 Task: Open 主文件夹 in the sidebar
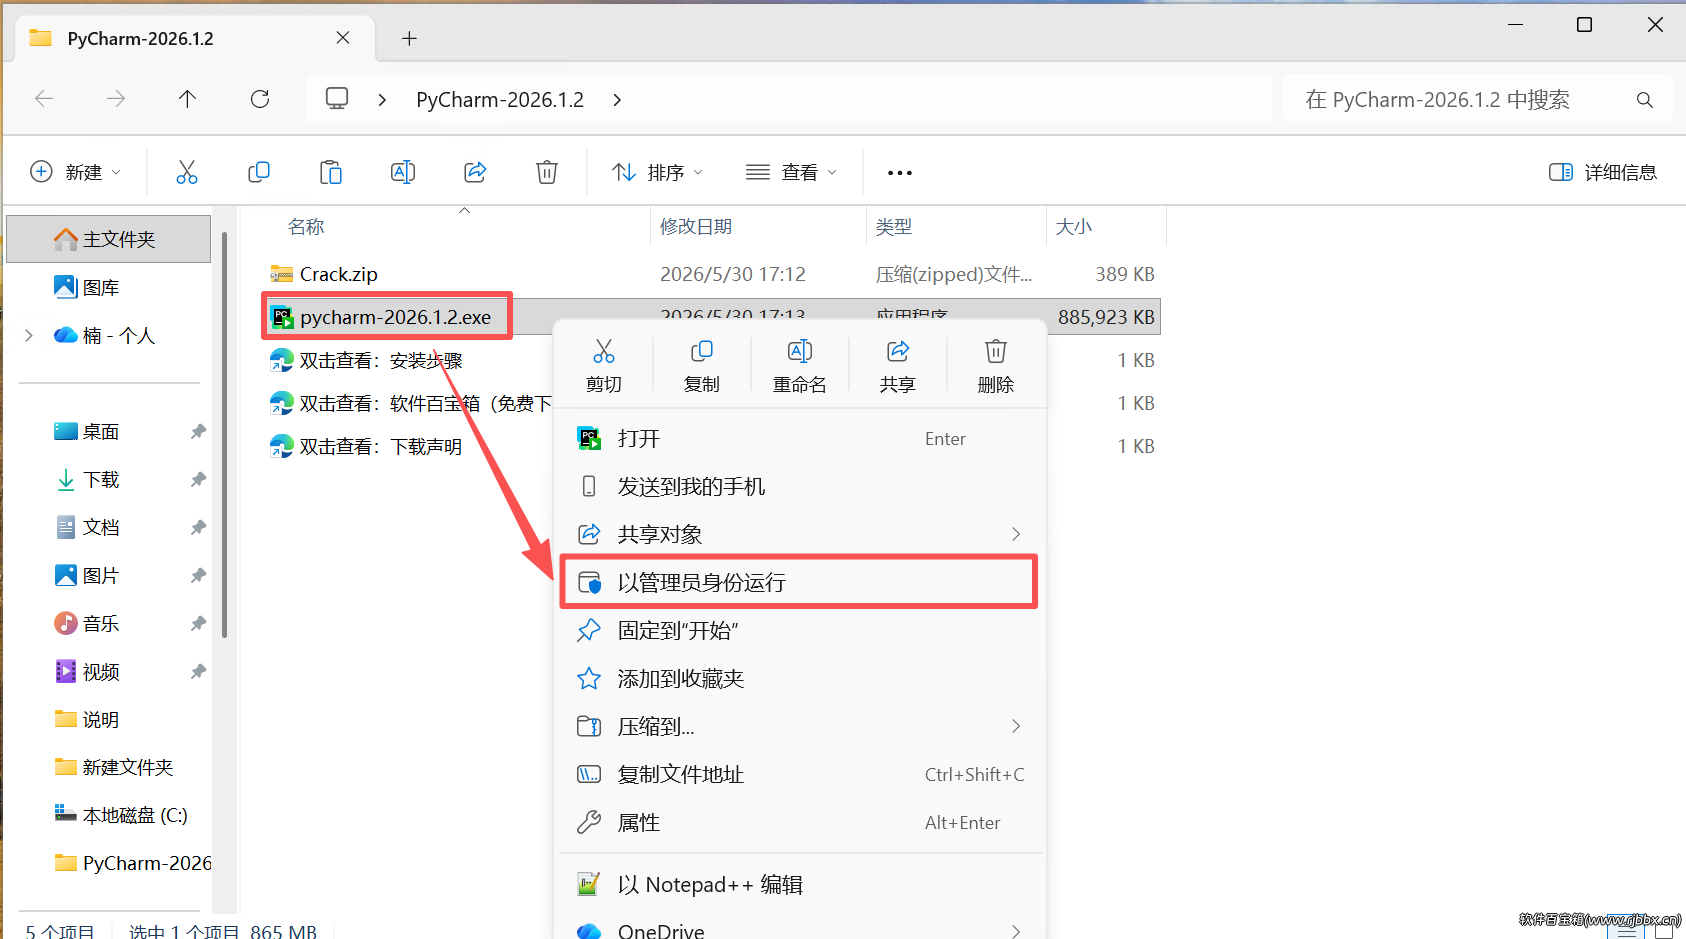point(109,239)
